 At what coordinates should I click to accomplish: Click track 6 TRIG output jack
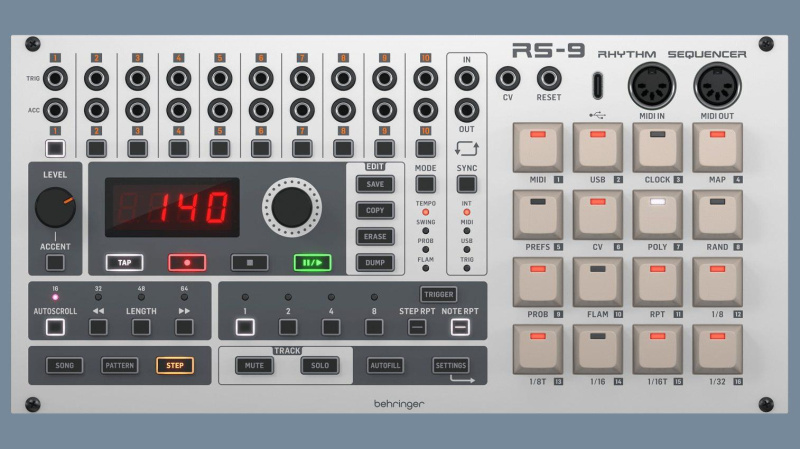[261, 79]
